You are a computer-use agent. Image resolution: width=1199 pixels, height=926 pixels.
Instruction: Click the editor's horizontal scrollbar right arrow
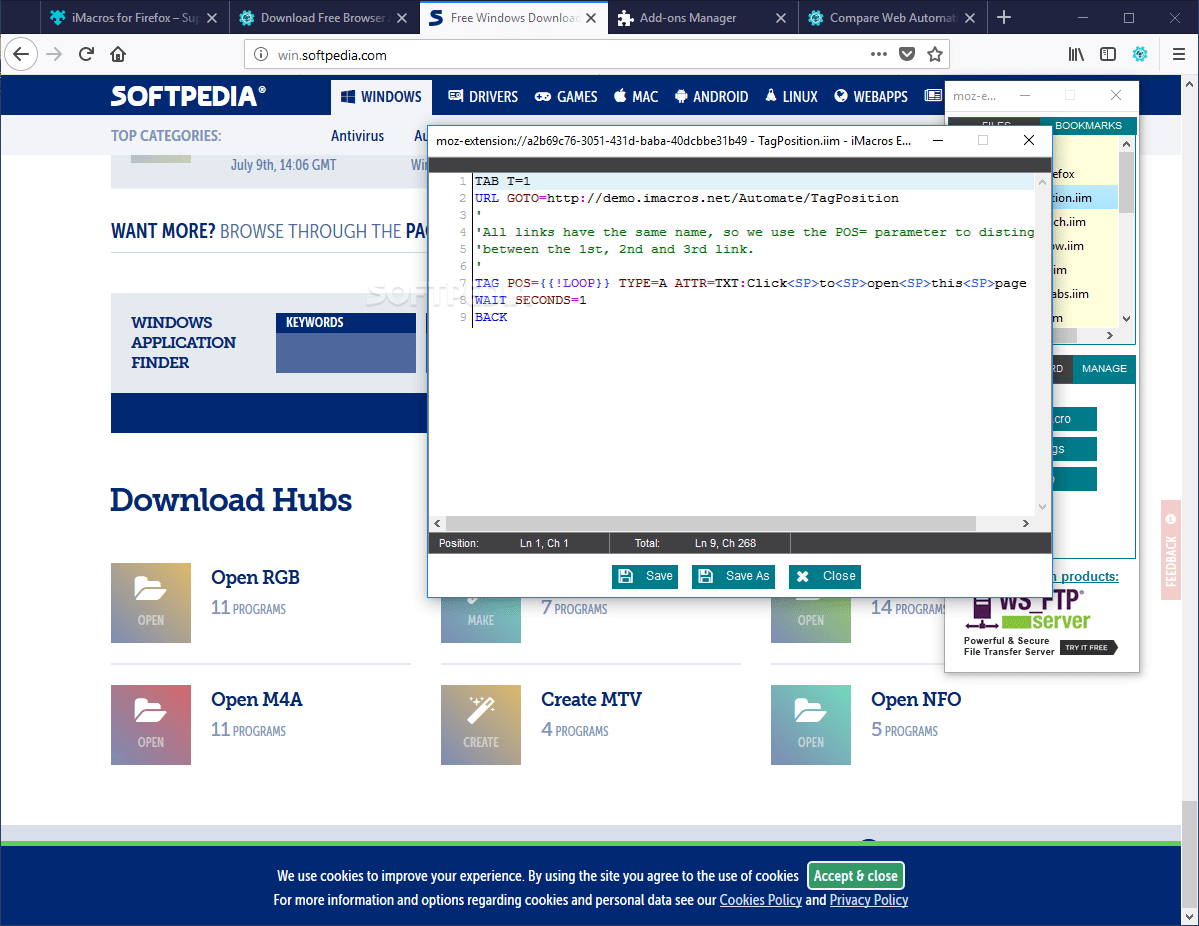pos(1026,523)
